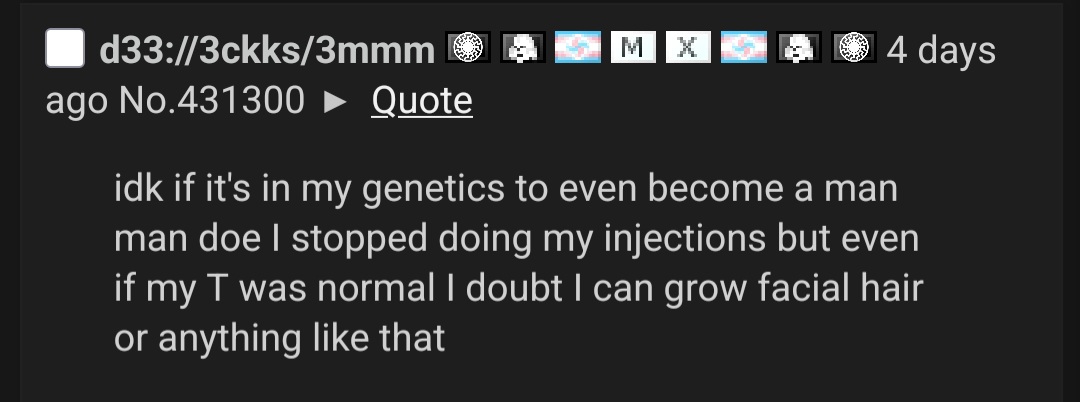Click post number 431300
Screen dimensions: 1080x402
(239, 100)
